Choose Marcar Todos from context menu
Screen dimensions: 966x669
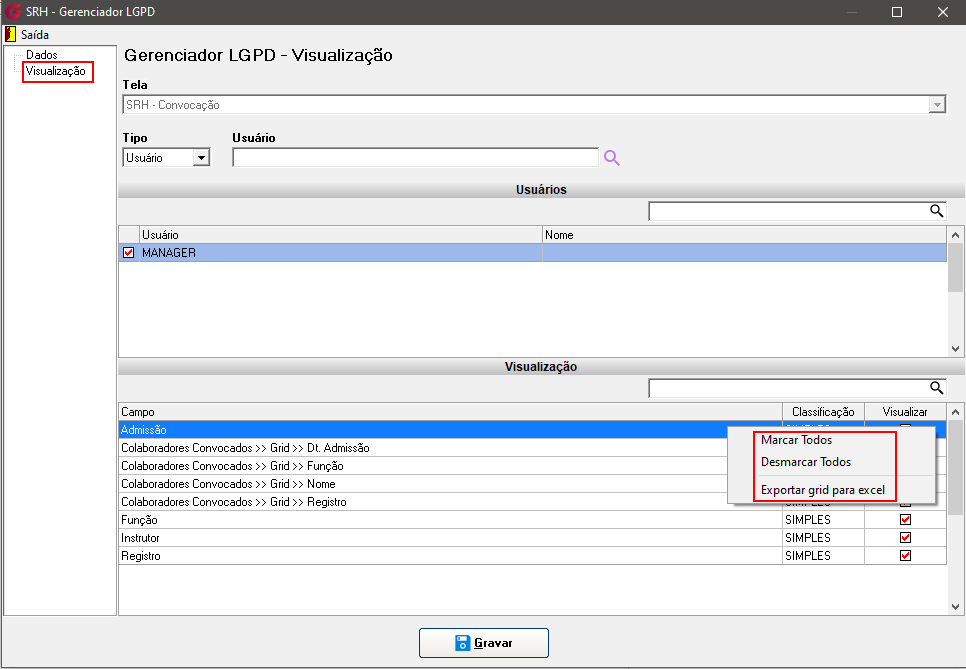[797, 440]
